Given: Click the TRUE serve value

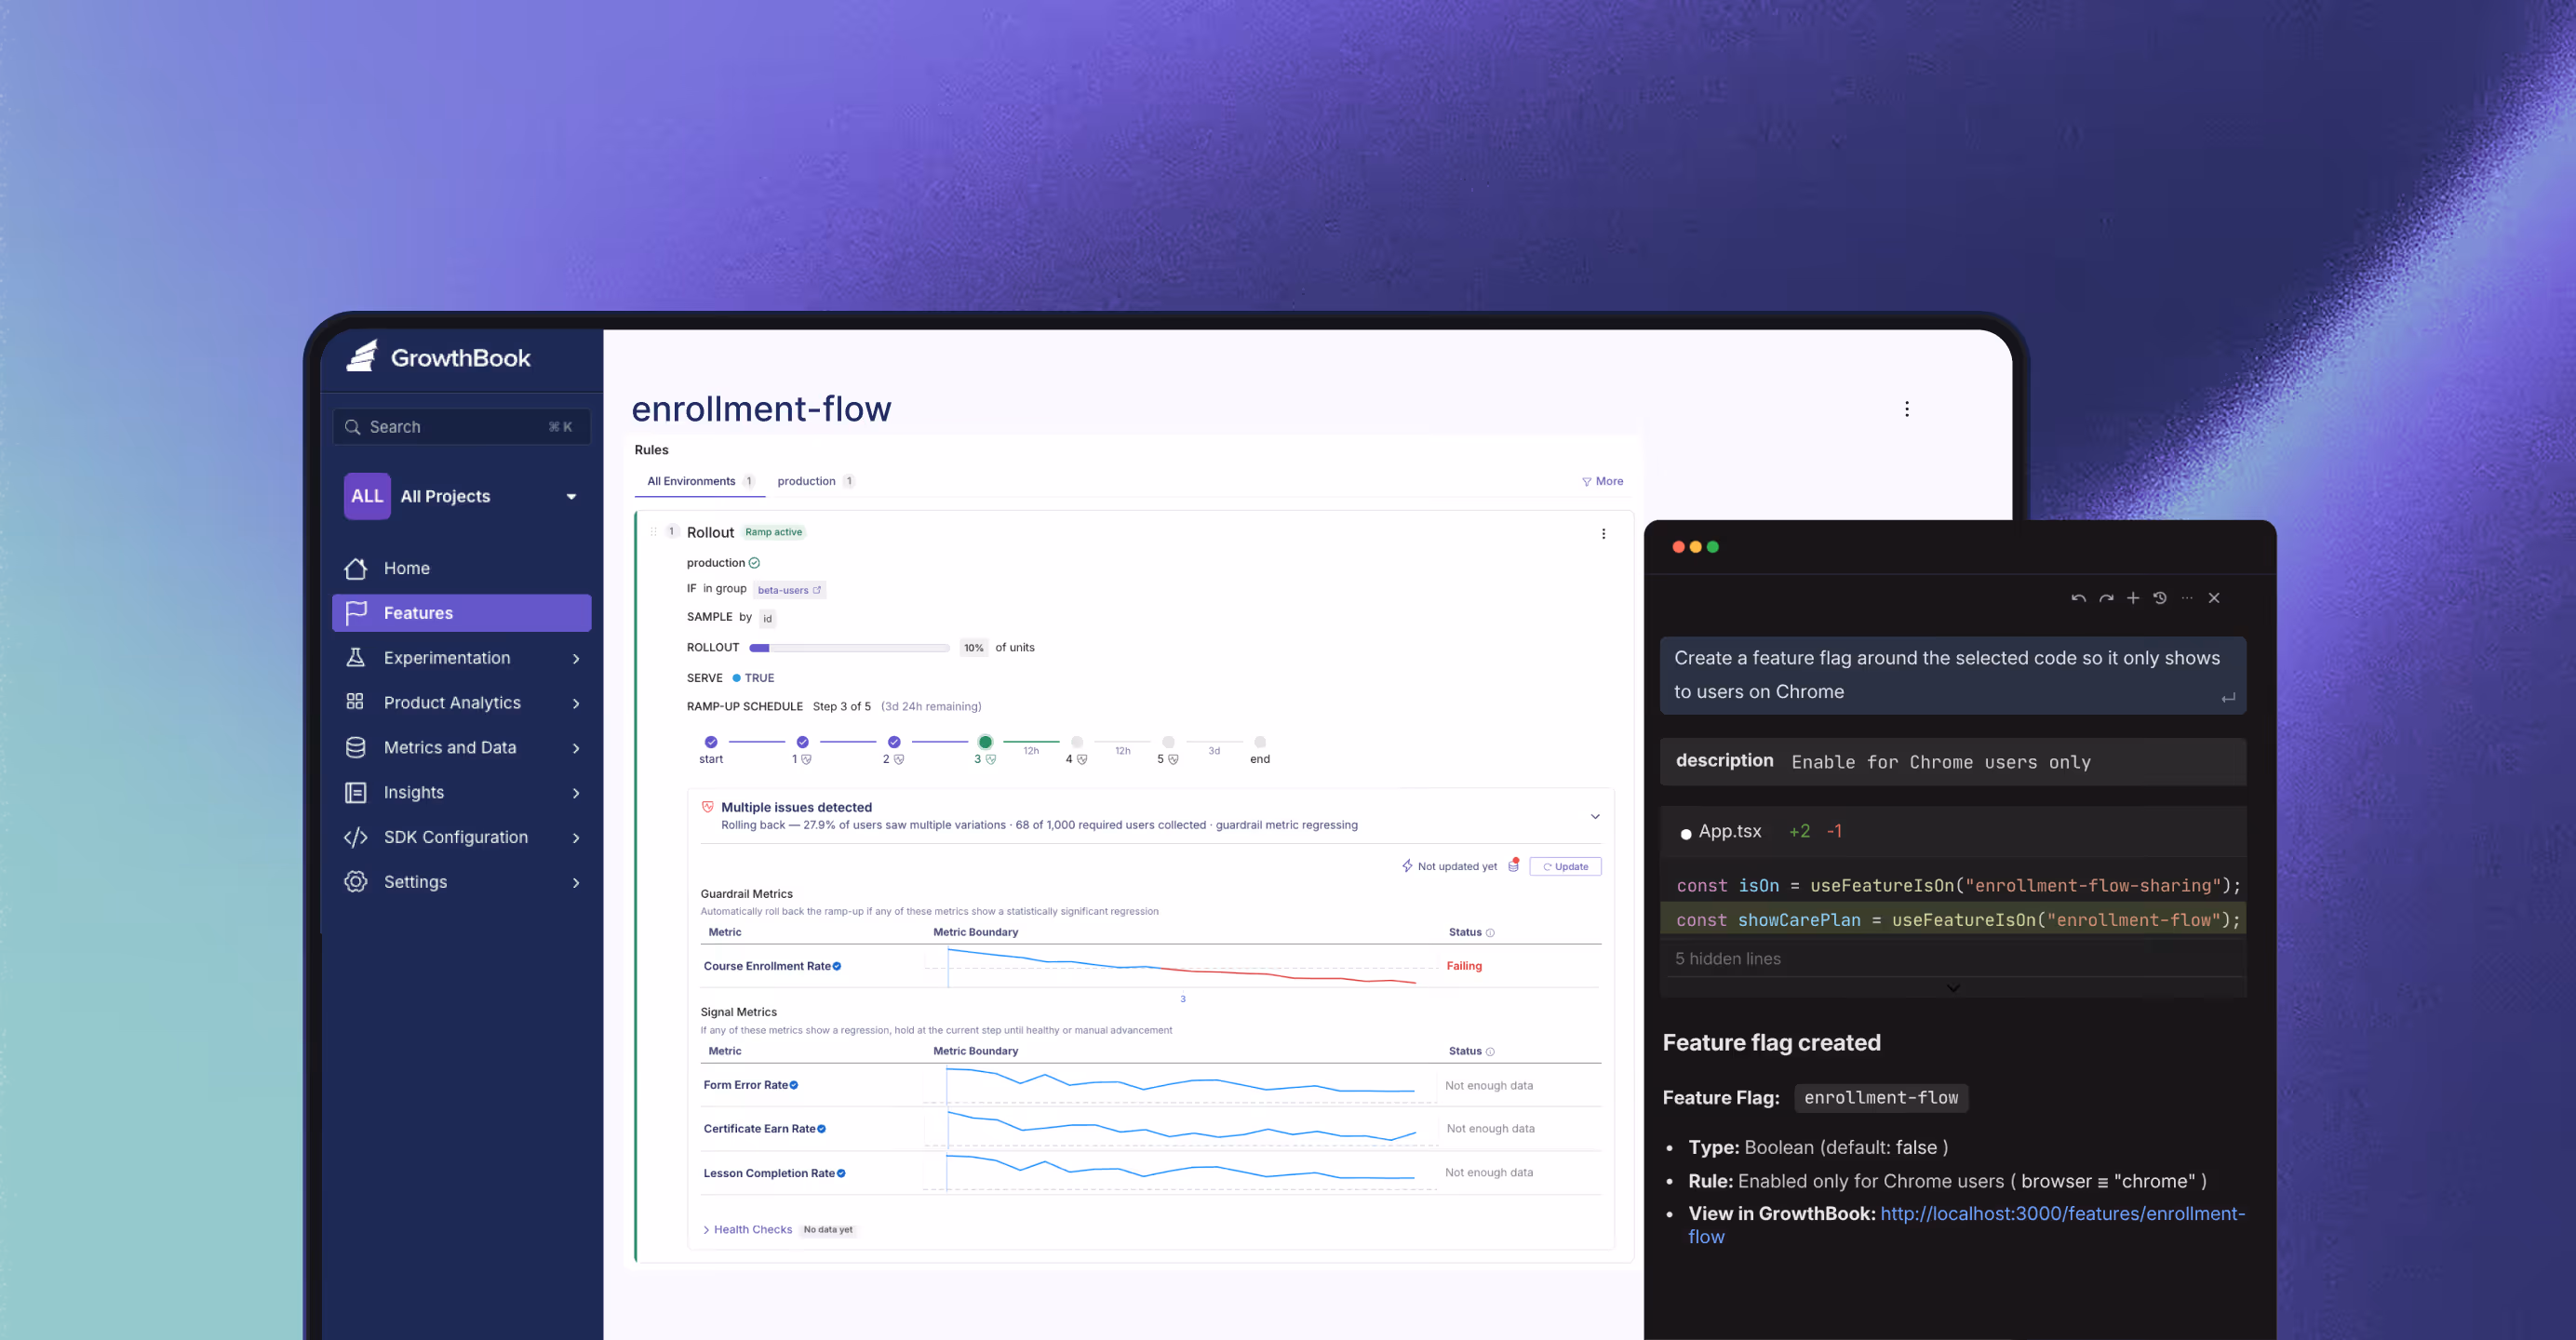Looking at the screenshot, I should click(759, 678).
